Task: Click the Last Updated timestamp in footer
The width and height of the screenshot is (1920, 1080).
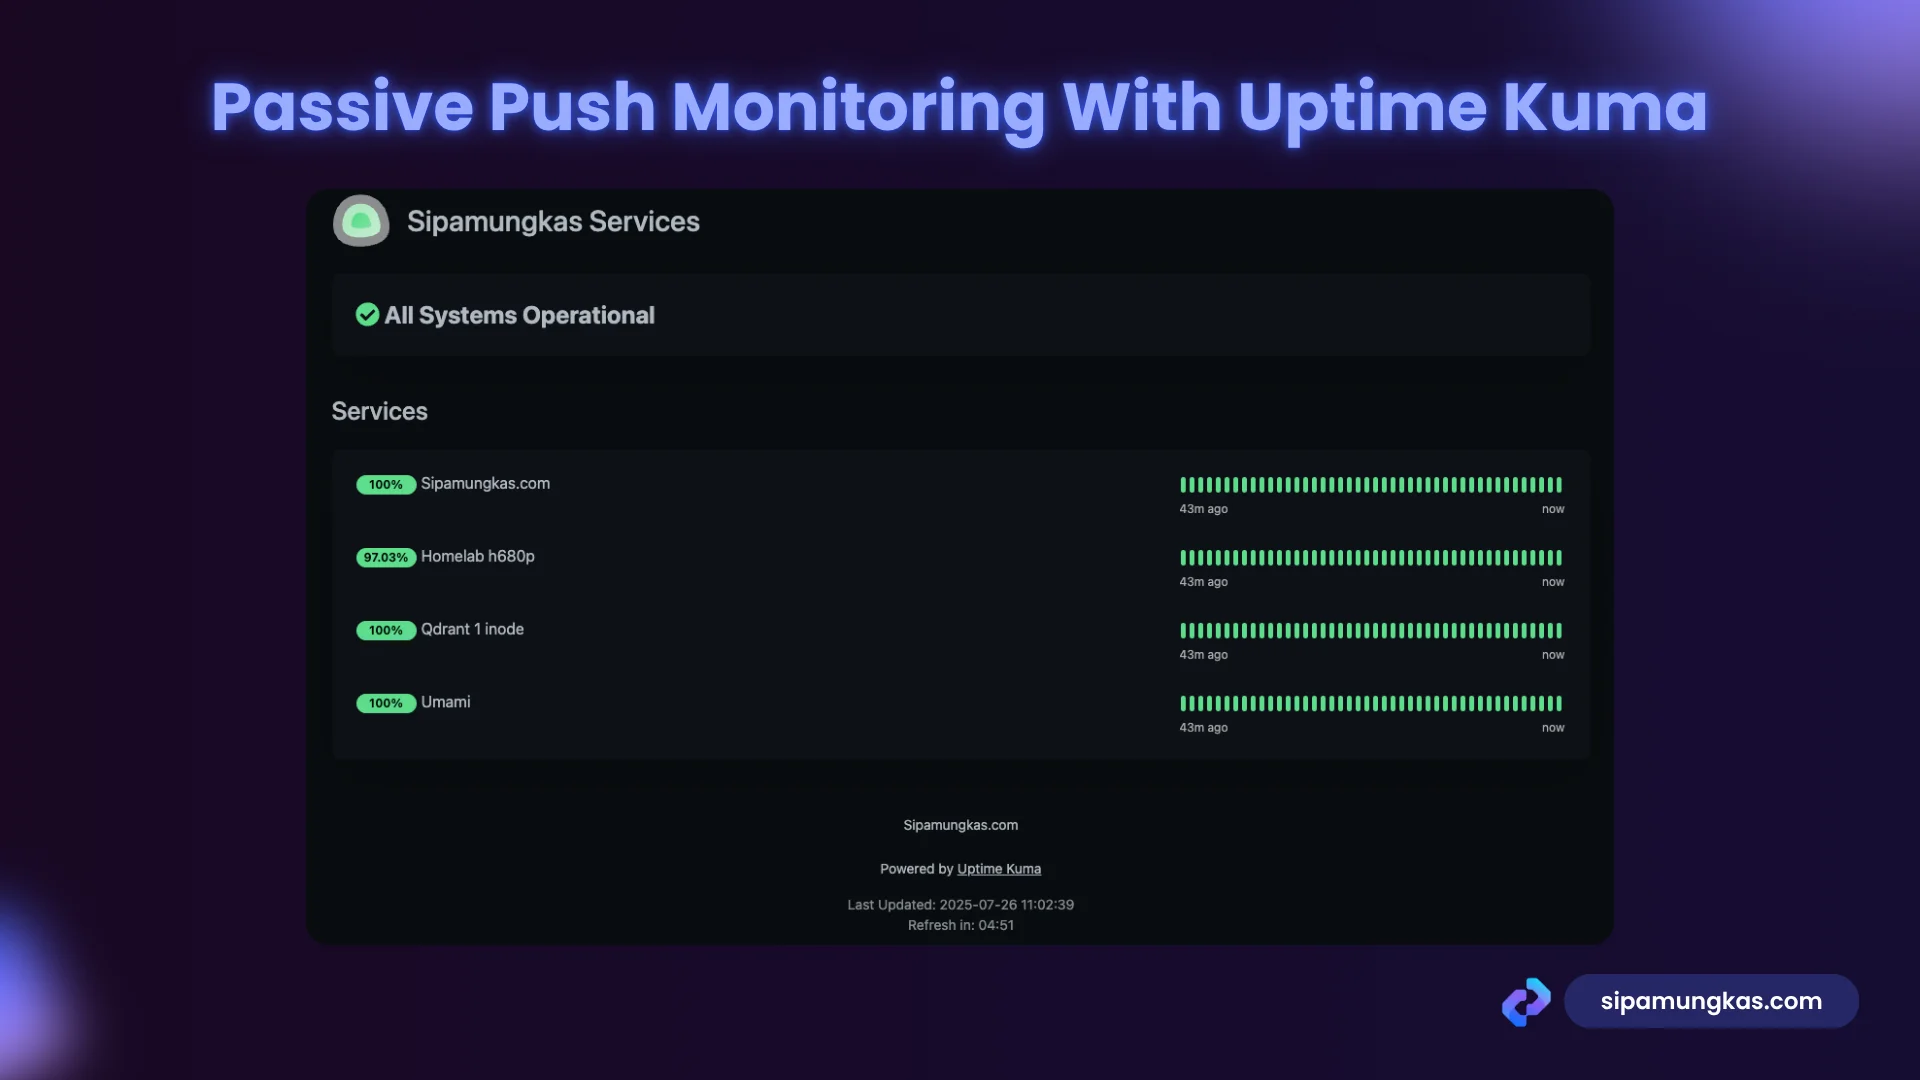Action: point(960,904)
